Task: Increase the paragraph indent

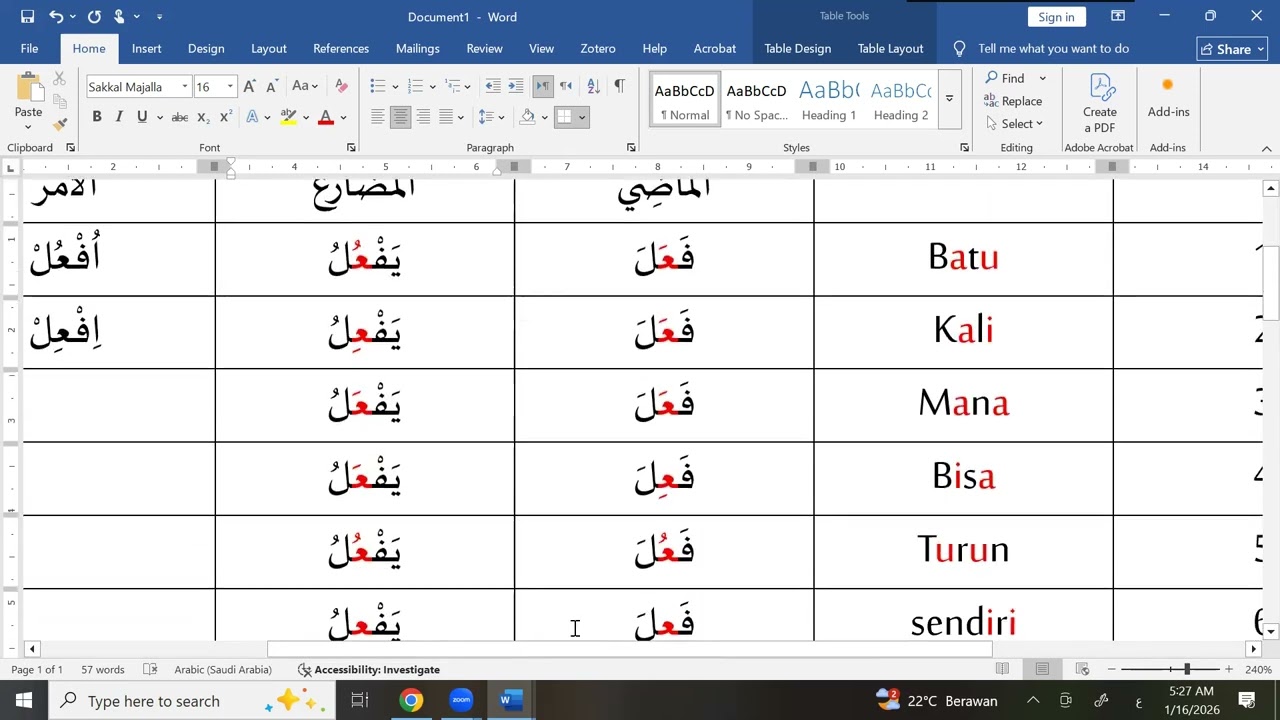Action: coord(516,86)
